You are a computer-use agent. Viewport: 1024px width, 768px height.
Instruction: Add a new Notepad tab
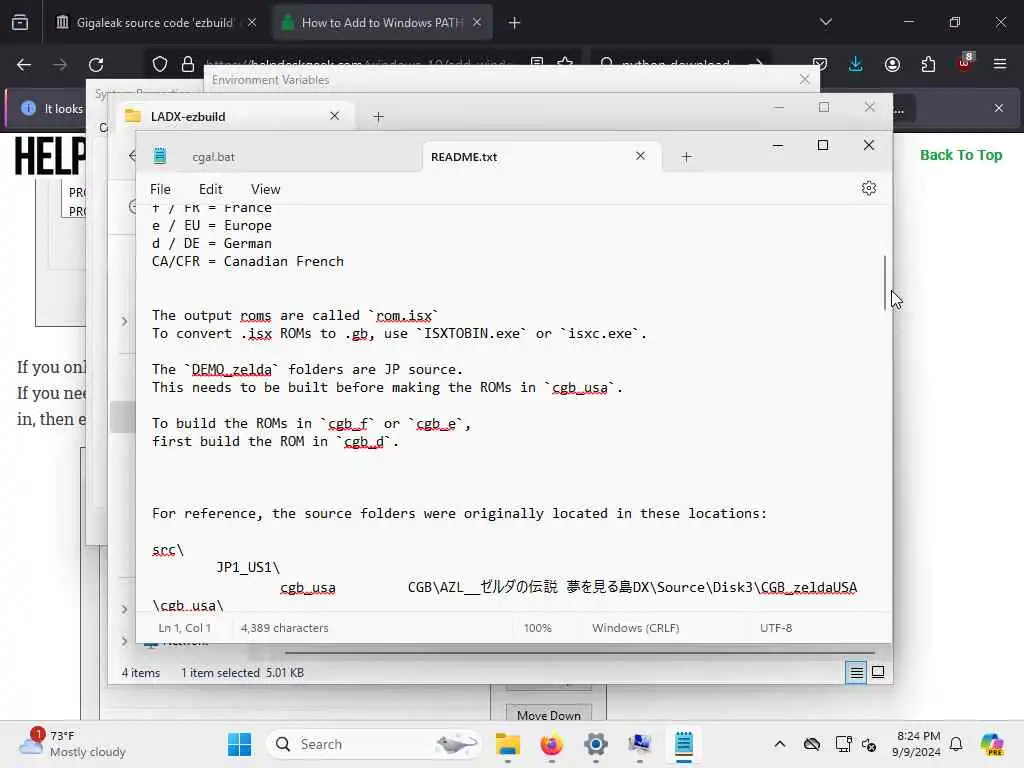686,157
